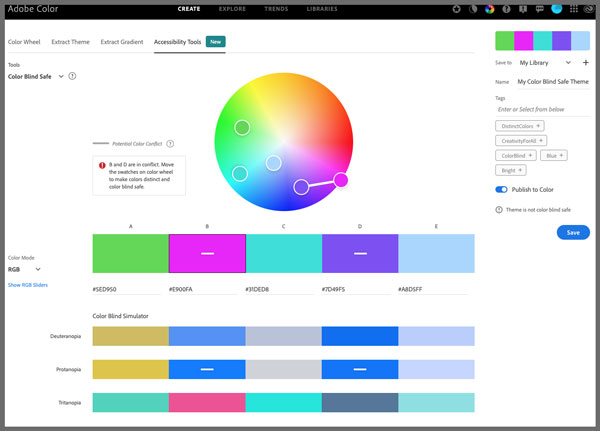
Task: Click the Tags input field
Action: pos(543,109)
